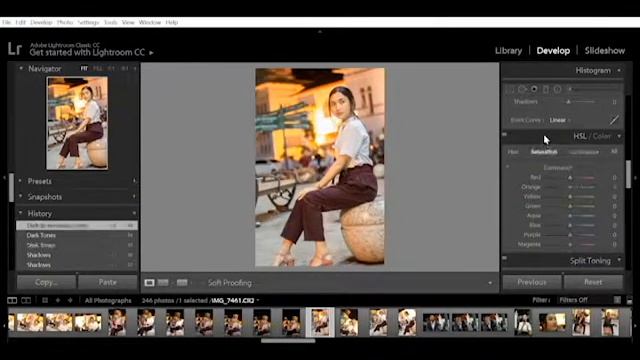Click the identity plate arrow
The height and width of the screenshot is (360, 640).
coord(151,53)
